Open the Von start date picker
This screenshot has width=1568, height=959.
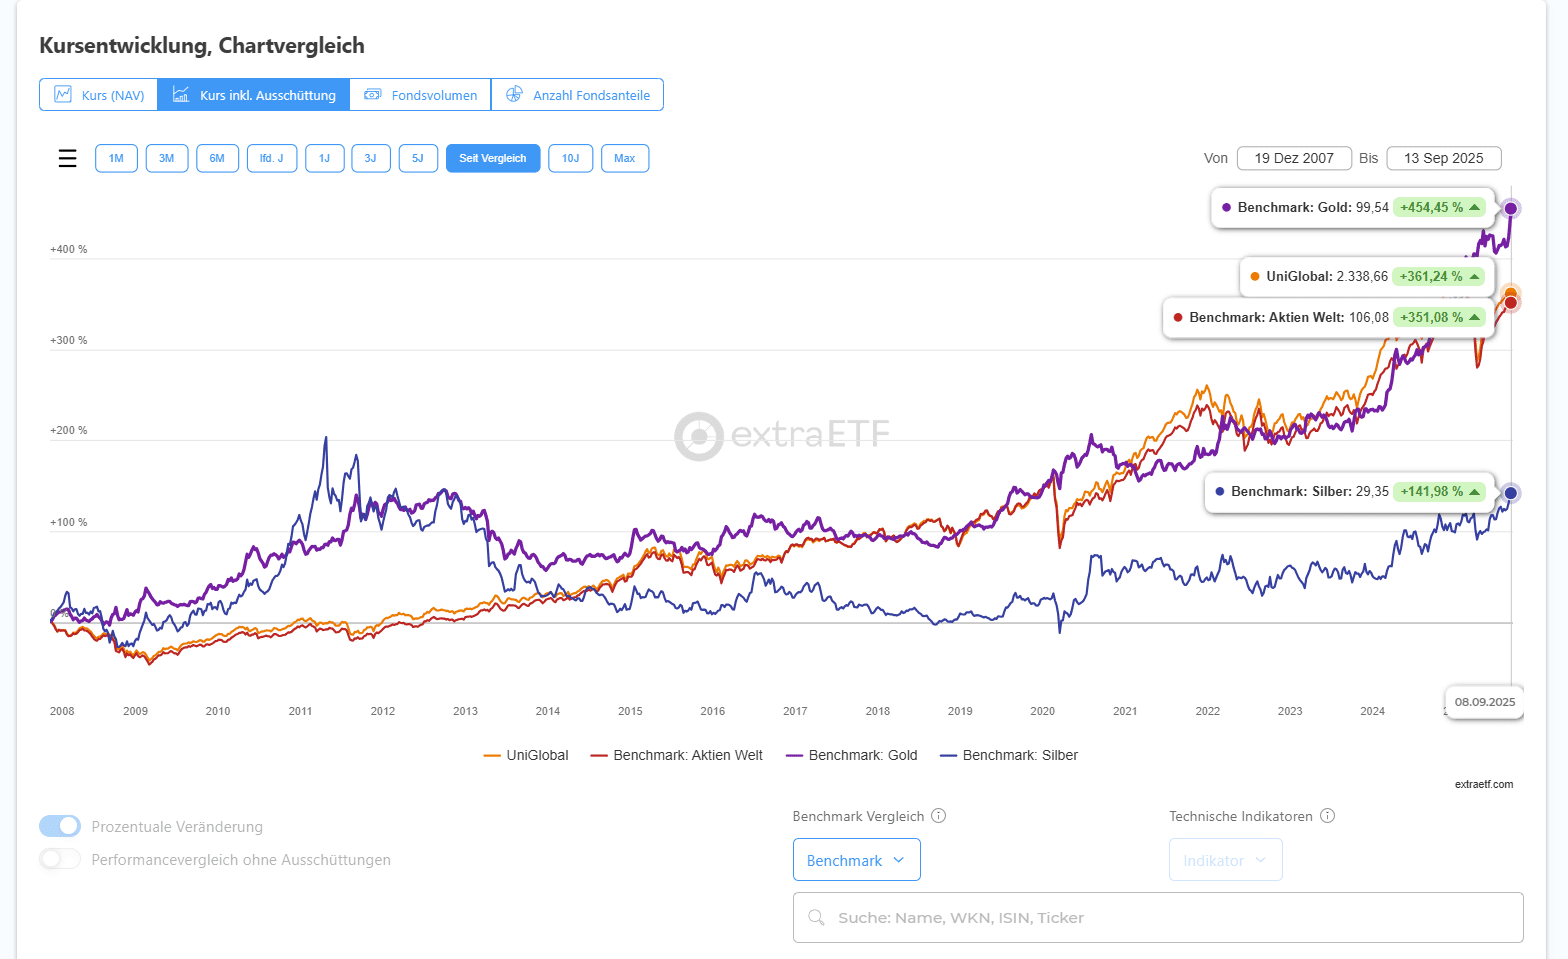tap(1294, 158)
